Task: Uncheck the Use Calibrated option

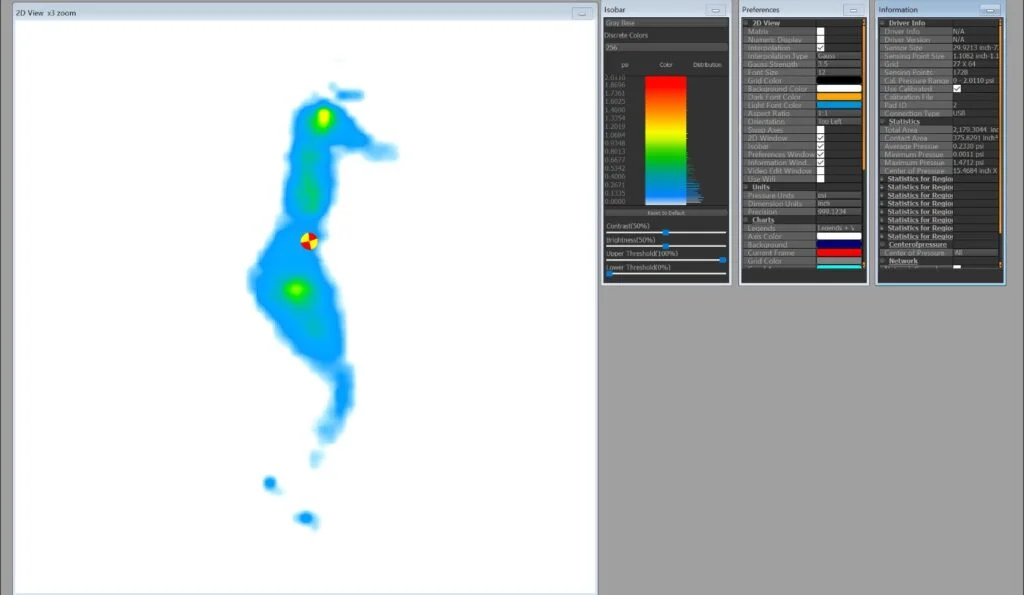Action: (957, 89)
